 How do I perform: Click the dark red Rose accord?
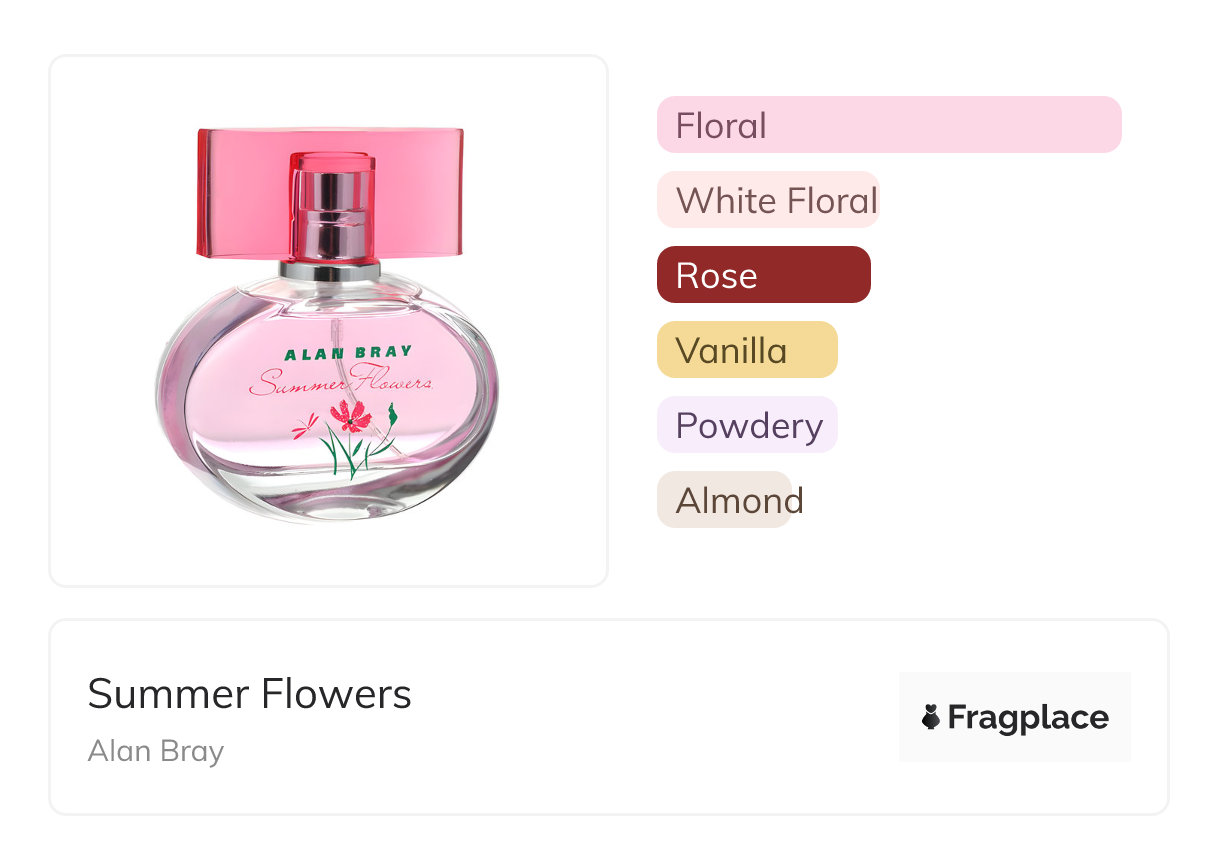point(763,275)
